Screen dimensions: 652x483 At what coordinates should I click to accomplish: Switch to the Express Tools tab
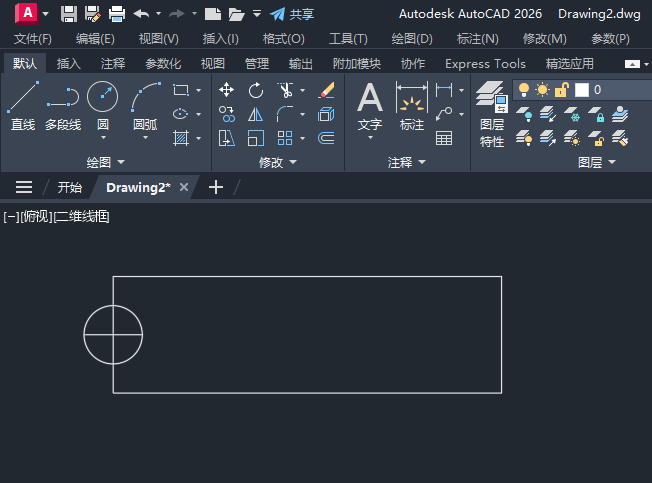(x=485, y=64)
